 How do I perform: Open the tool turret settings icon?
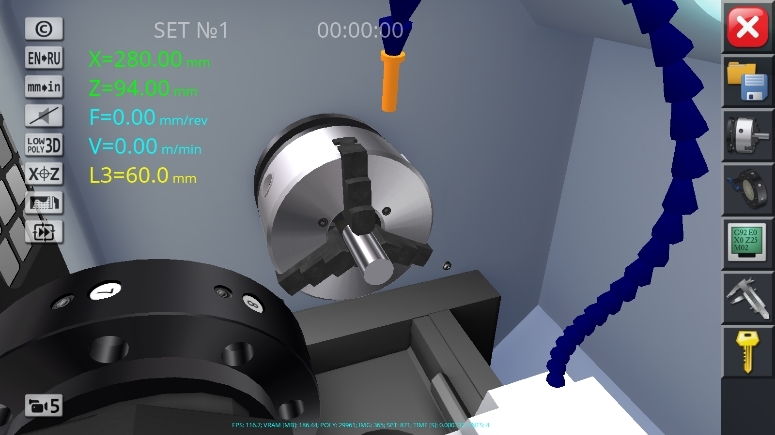(747, 190)
